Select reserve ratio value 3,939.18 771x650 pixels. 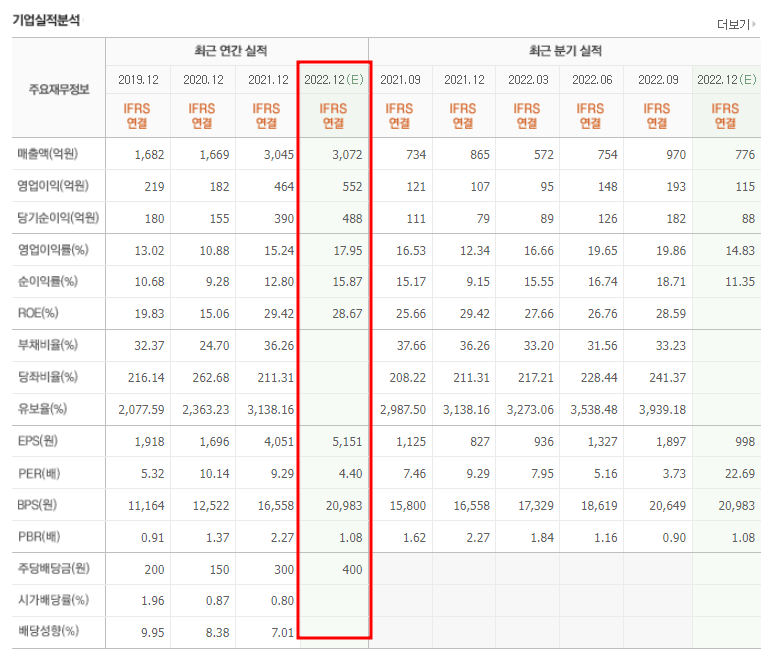coord(662,410)
